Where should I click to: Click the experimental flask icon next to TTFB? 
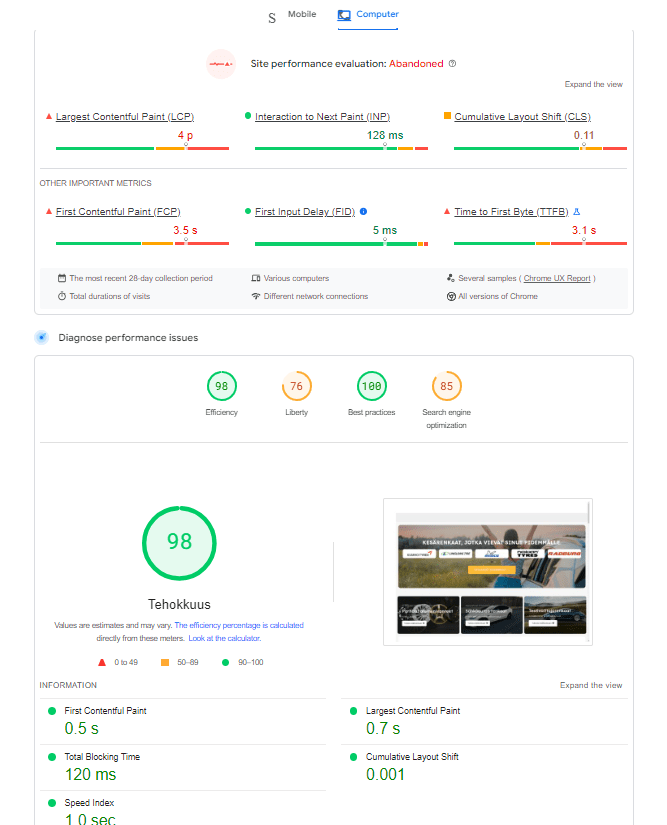pos(577,212)
